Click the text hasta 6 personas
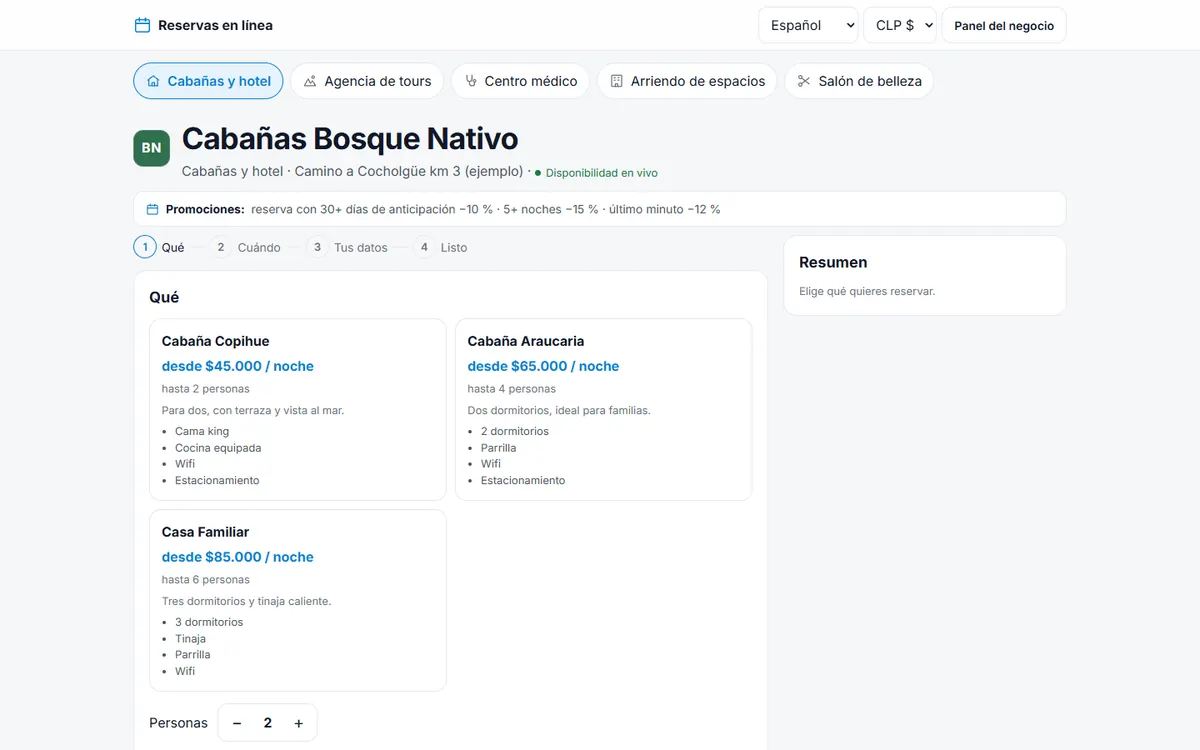 click(x=206, y=579)
